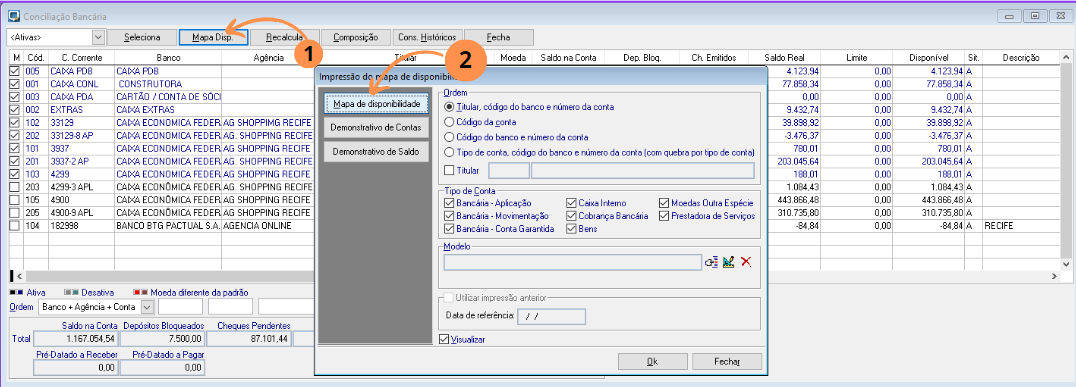Uncheck the Bens checkbox
This screenshot has width=1076, height=387.
point(571,229)
